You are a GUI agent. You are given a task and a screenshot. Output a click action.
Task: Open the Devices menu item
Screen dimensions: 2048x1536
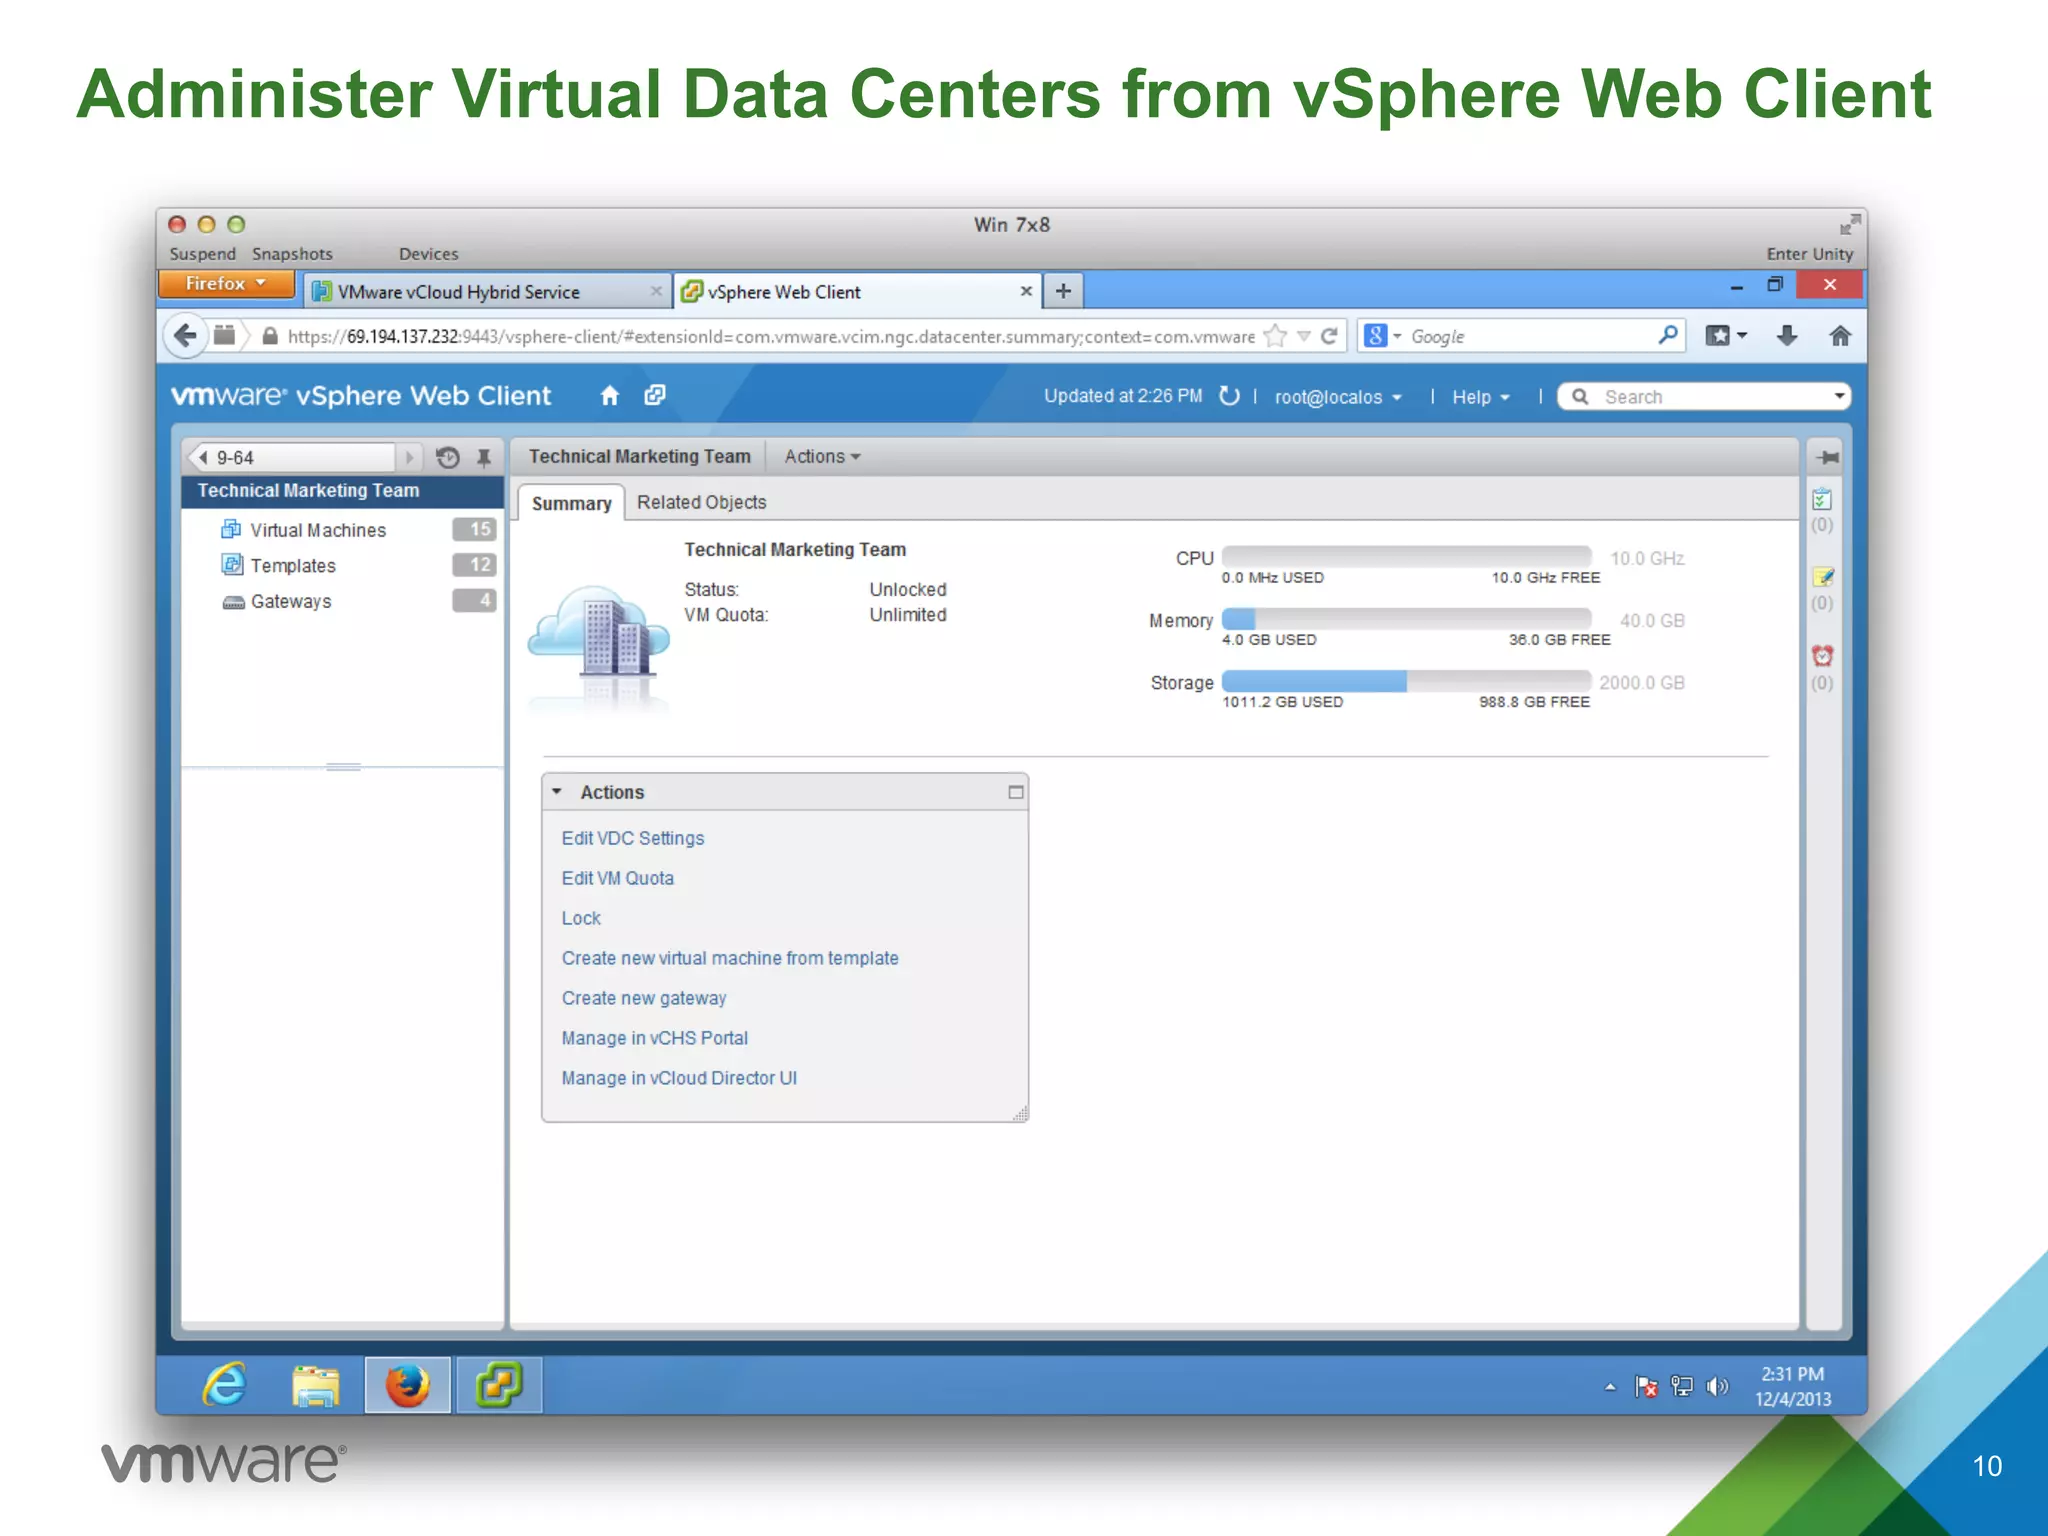tap(428, 254)
